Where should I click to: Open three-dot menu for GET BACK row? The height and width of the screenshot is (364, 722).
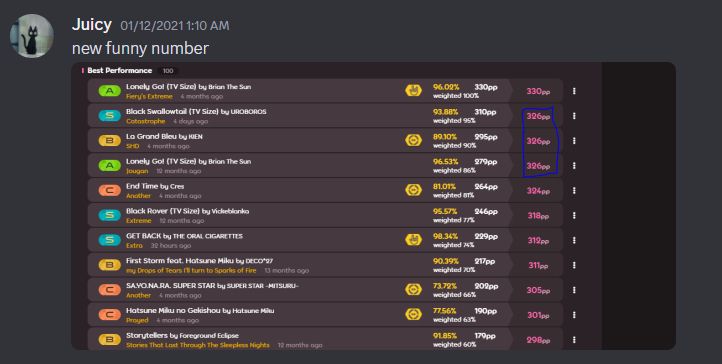[574, 240]
